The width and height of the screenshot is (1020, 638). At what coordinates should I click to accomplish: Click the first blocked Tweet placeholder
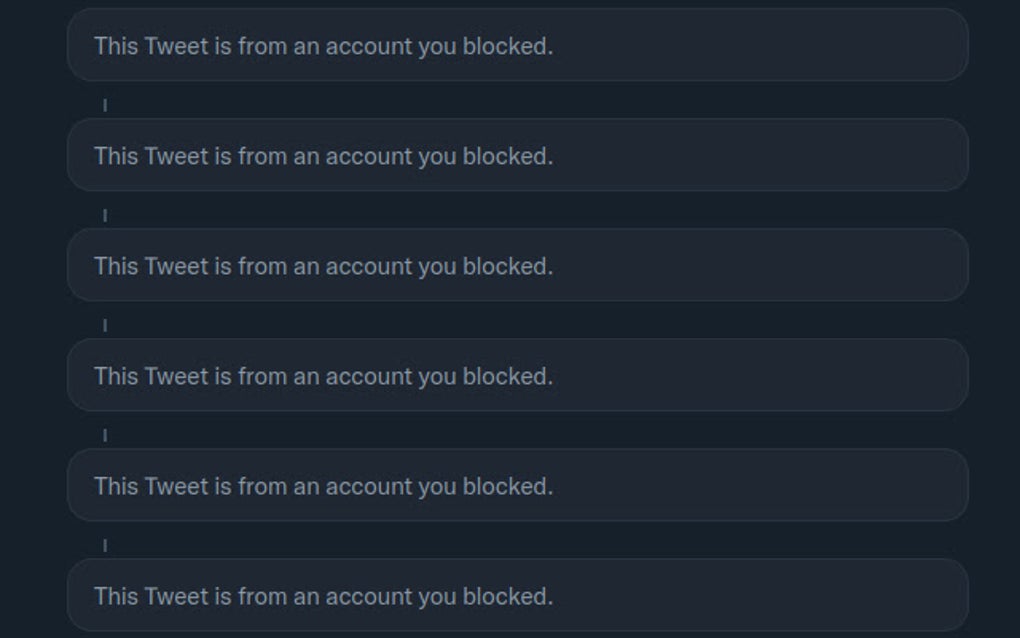(516, 45)
